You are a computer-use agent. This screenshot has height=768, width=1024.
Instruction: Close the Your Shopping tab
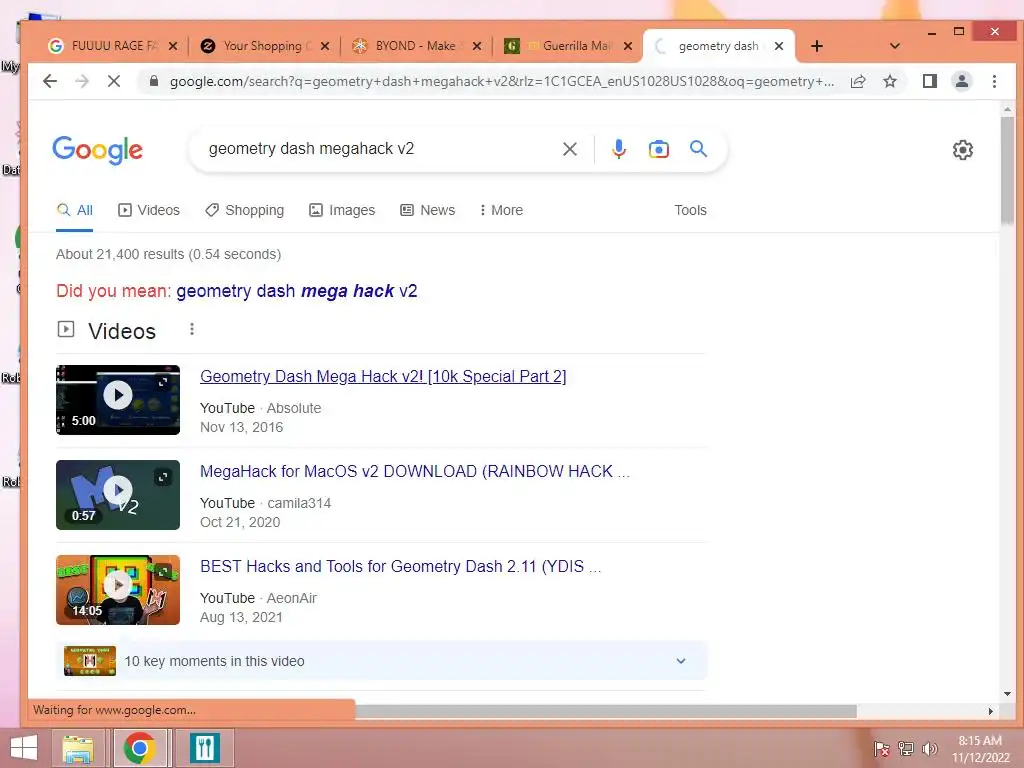[x=325, y=46]
